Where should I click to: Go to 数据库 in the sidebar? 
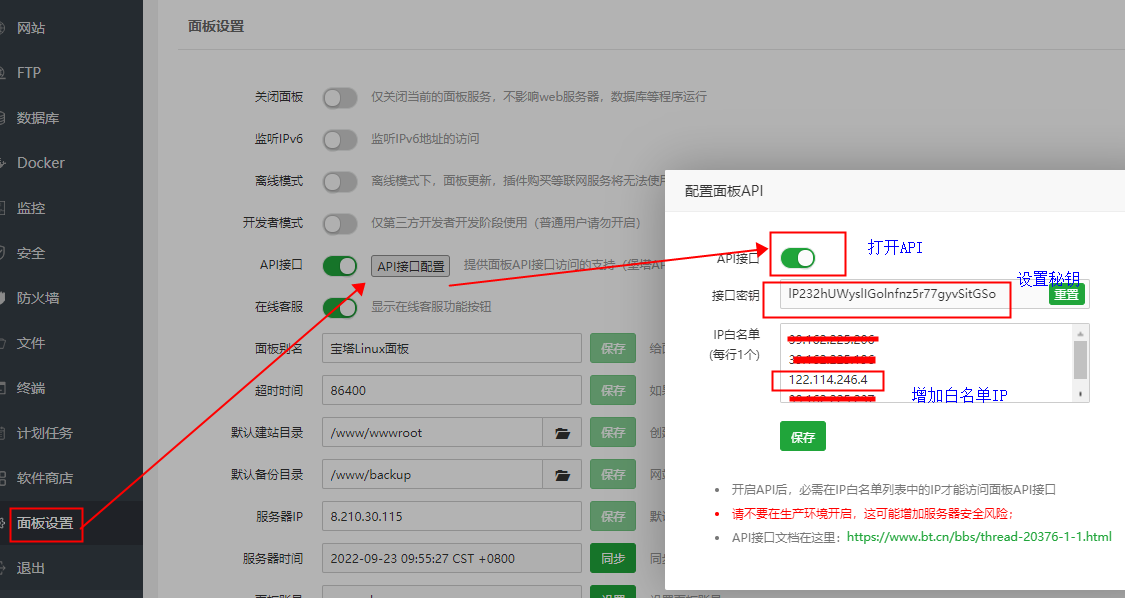(x=37, y=118)
